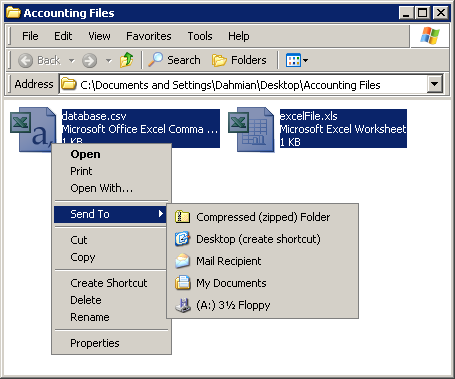455x379 pixels.
Task: Select the excelFile.xls file icon
Action: [252, 129]
